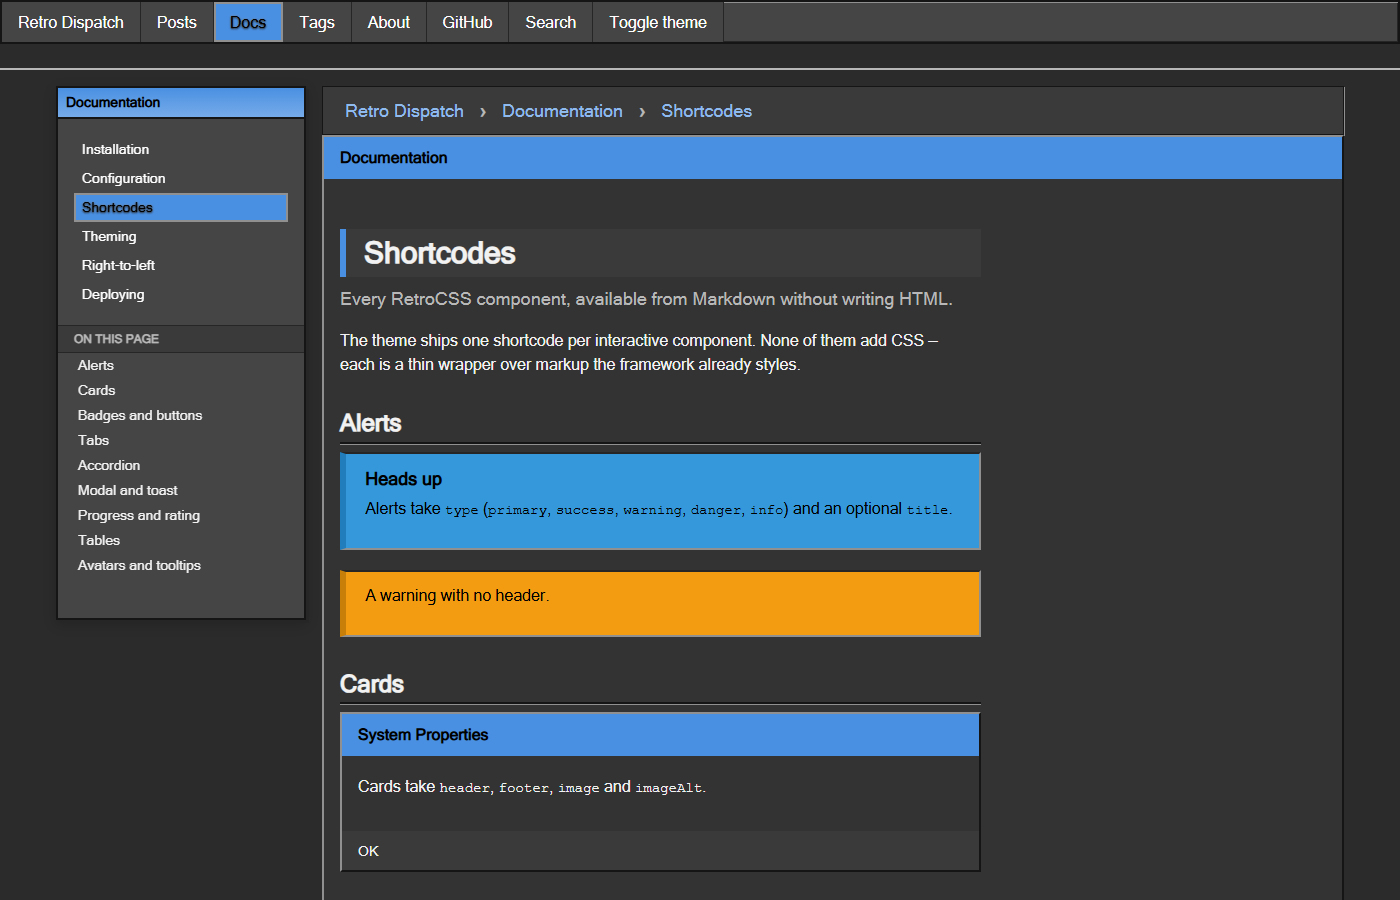The height and width of the screenshot is (900, 1400).
Task: Jump to the Tabs section
Action: point(94,440)
